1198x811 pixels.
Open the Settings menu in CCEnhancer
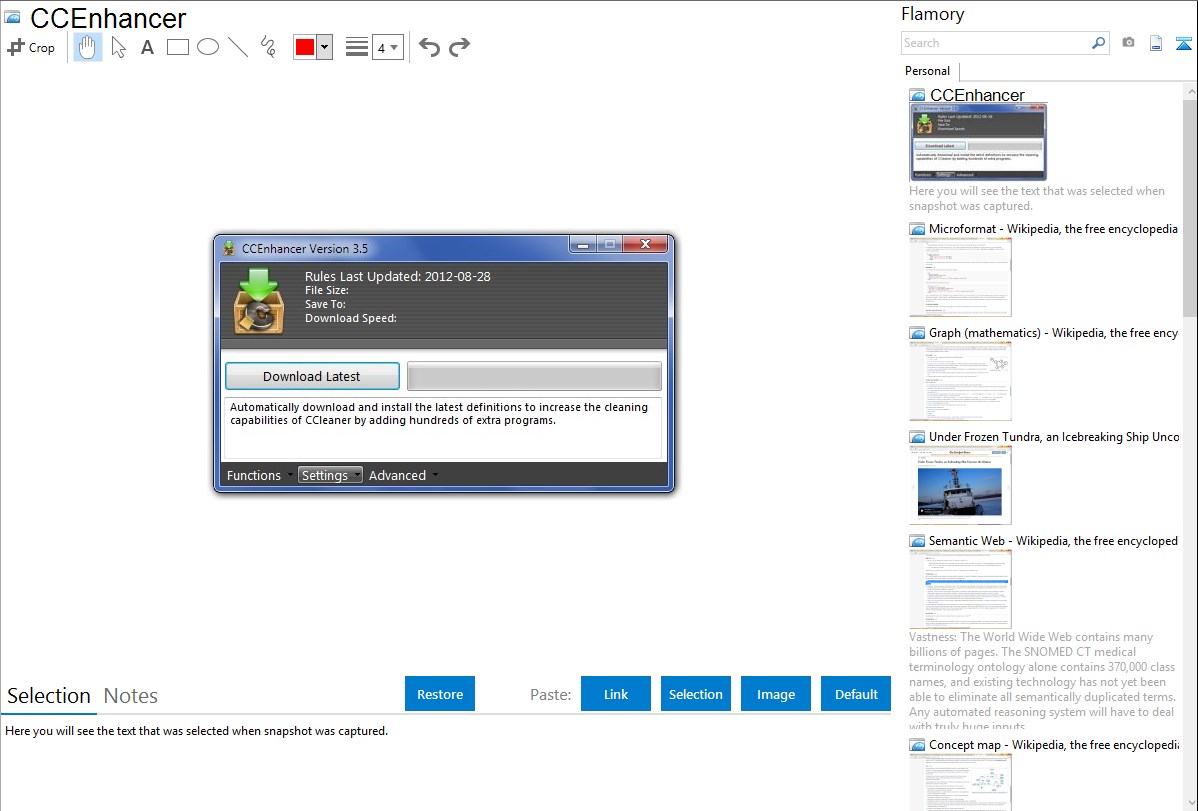point(330,475)
